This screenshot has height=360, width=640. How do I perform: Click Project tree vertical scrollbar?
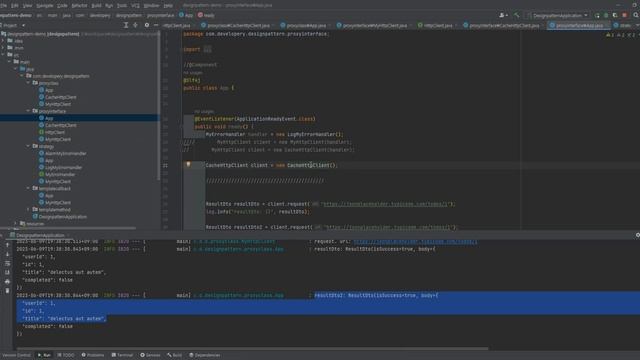[158, 106]
